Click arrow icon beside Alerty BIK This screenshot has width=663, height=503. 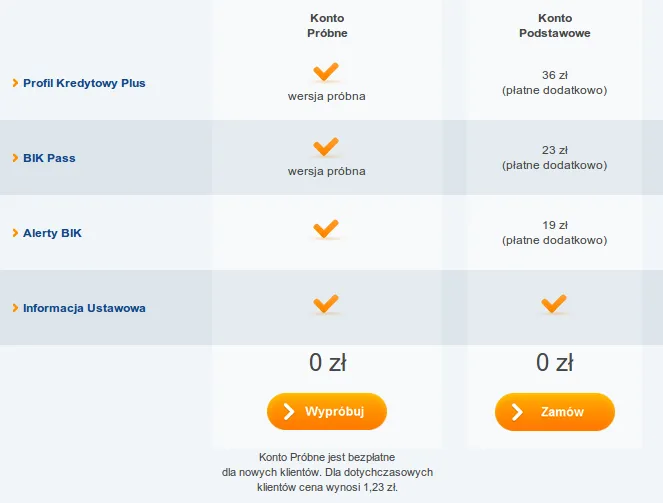(x=15, y=233)
